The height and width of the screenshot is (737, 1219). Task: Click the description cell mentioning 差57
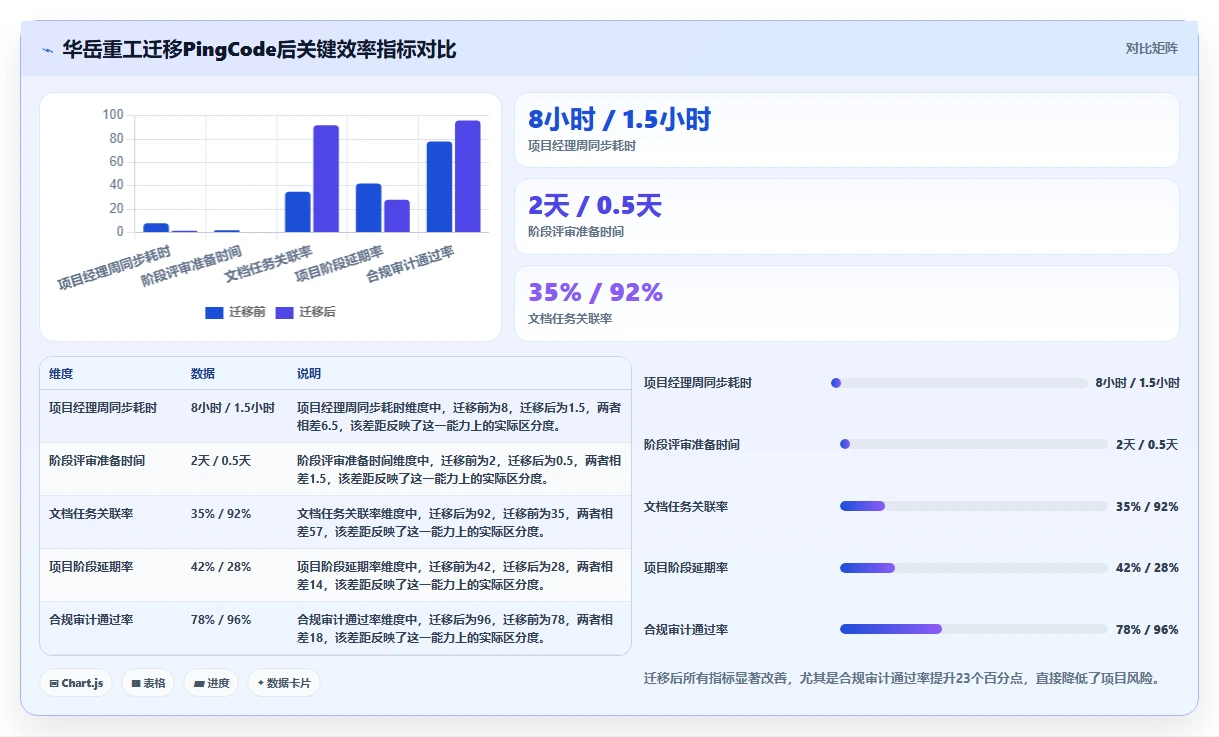point(459,523)
